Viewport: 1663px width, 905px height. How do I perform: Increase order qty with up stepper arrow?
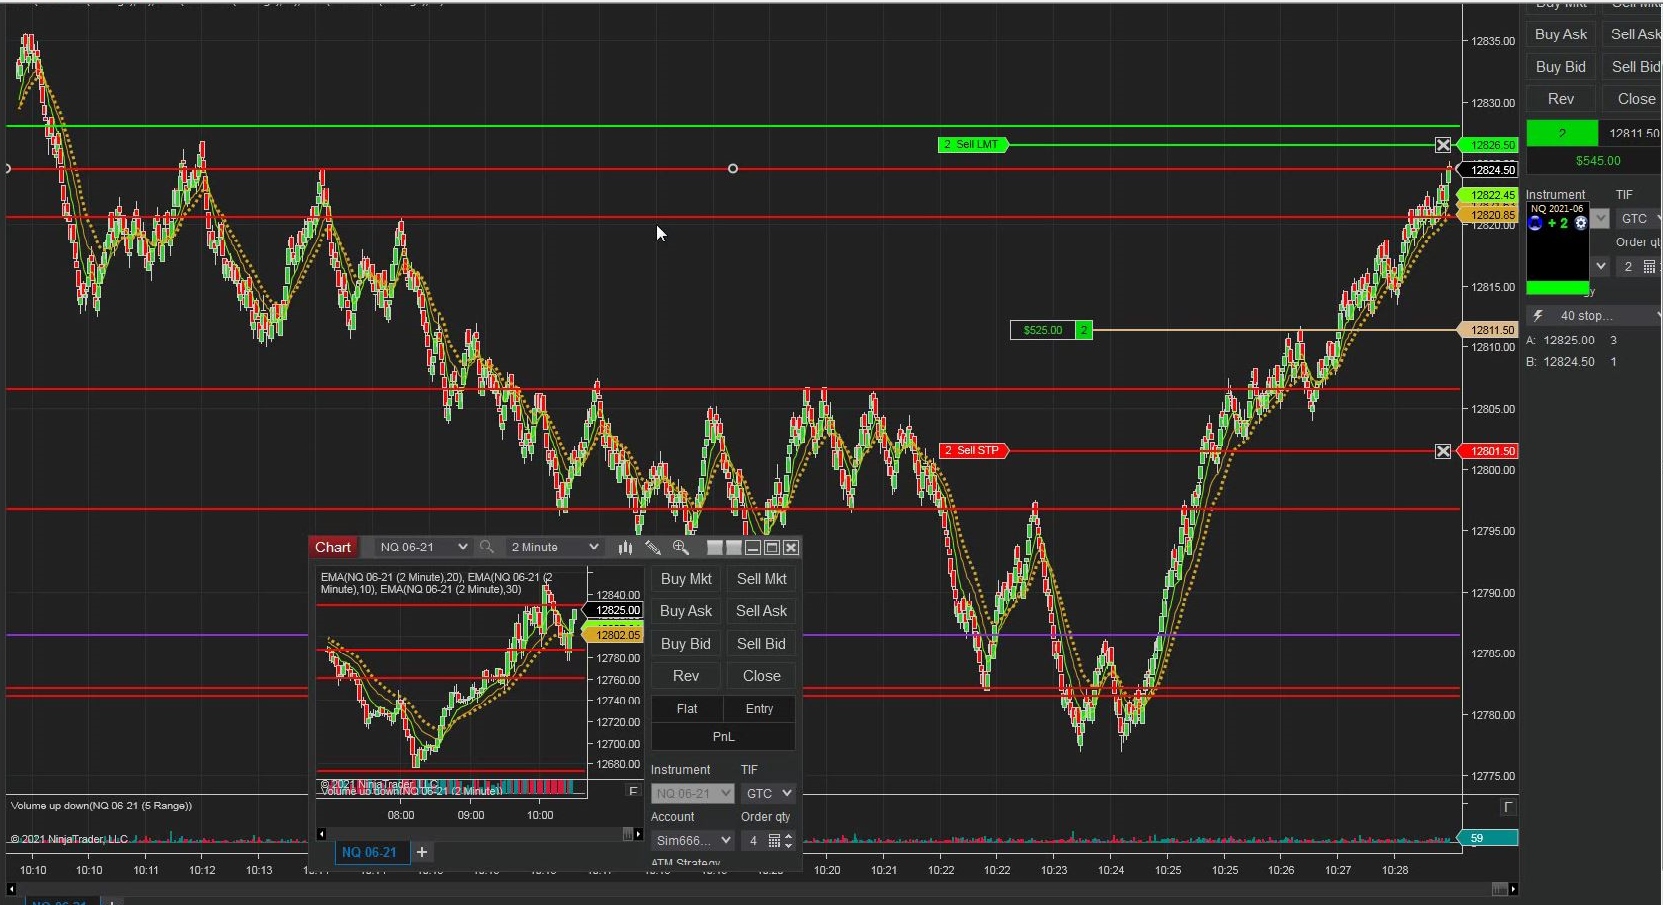click(788, 837)
